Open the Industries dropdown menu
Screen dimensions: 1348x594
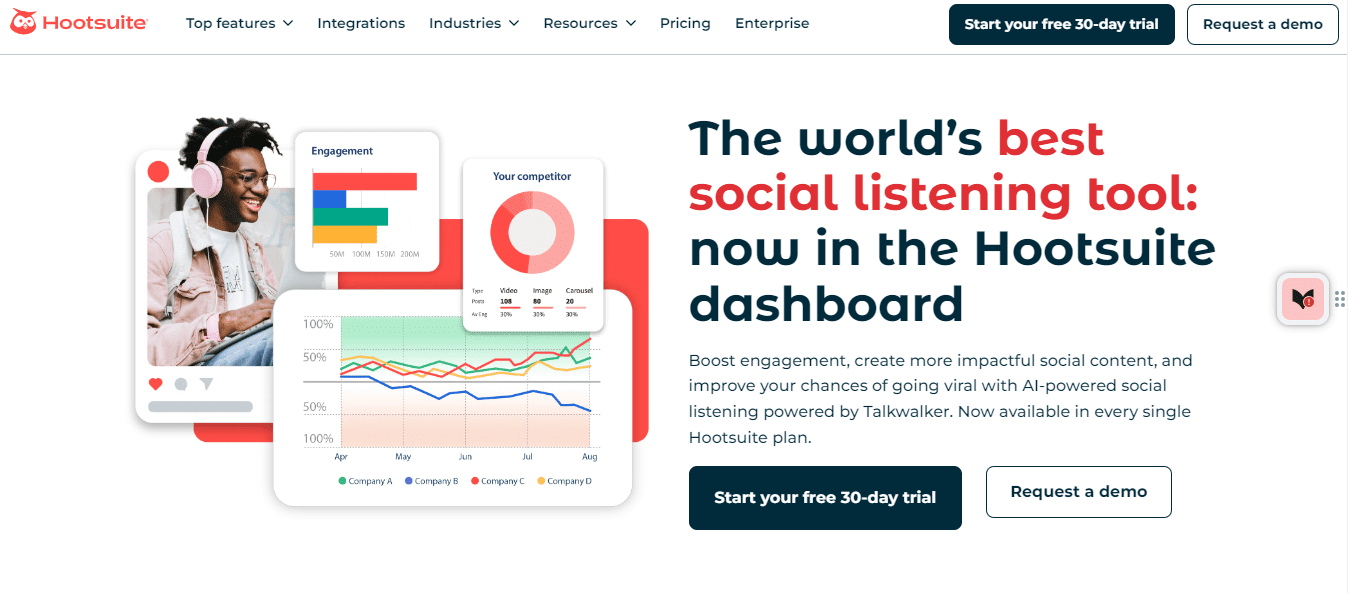pos(473,23)
